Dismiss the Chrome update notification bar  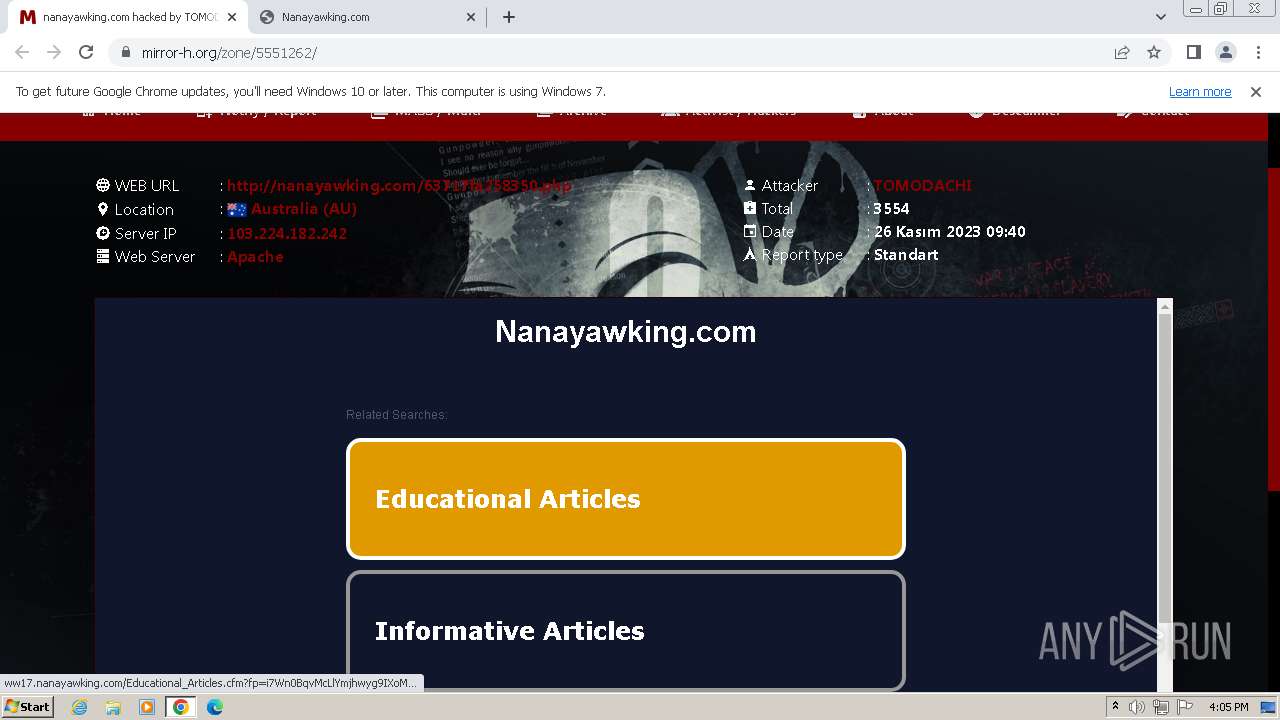point(1256,92)
